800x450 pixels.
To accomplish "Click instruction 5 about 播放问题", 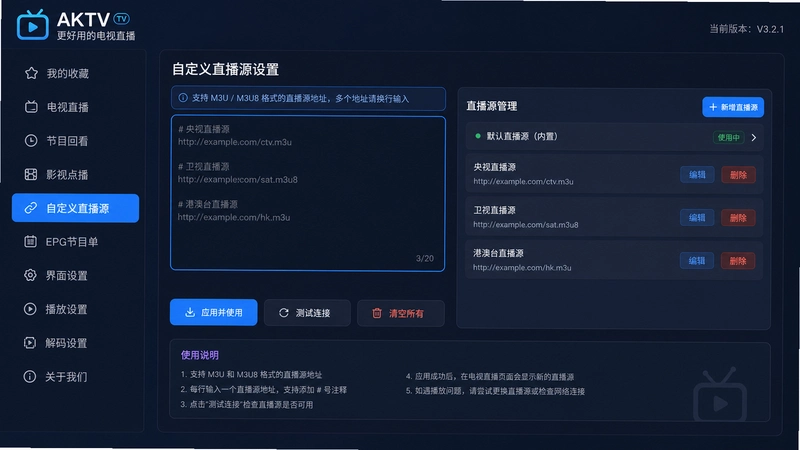I will (495, 391).
